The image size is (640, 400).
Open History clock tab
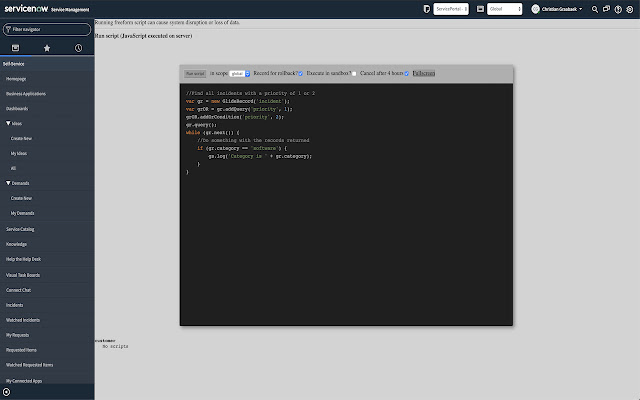[x=78, y=48]
